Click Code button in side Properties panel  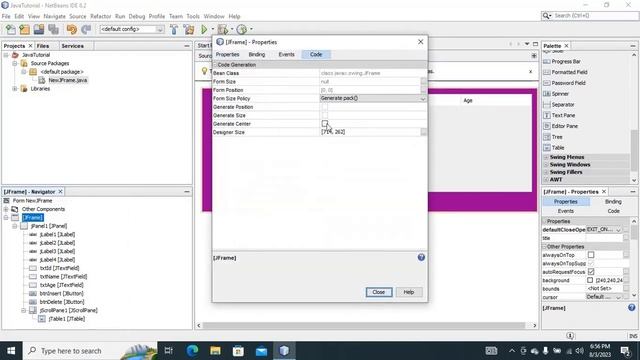tap(613, 211)
